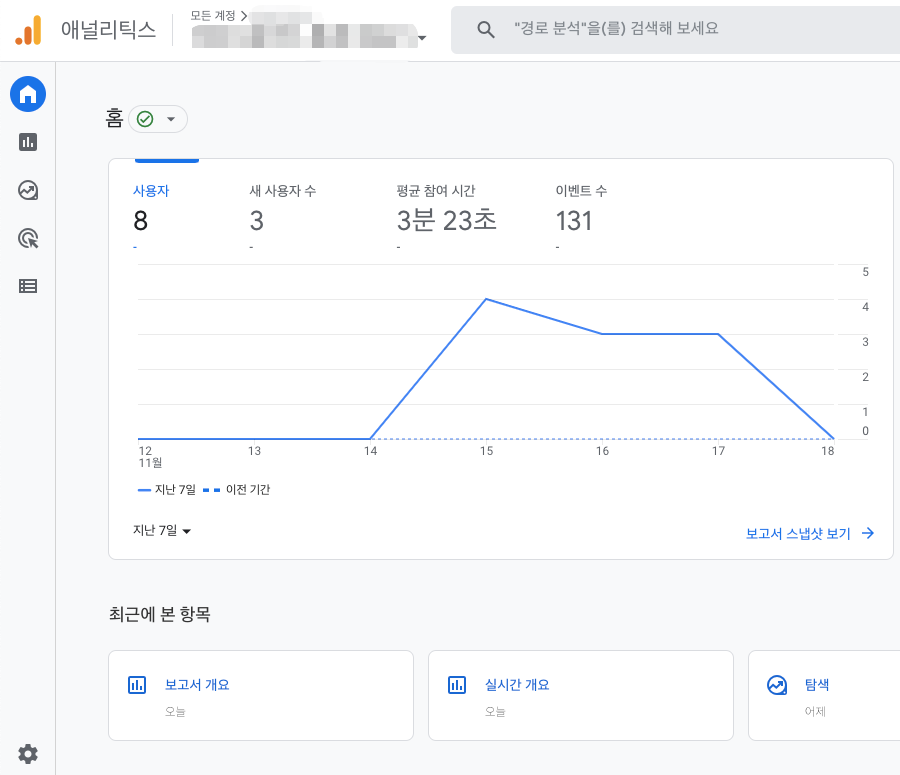Screen dimensions: 900x775
Task: Open Explore via the trending-line sidebar icon
Action: [27, 190]
